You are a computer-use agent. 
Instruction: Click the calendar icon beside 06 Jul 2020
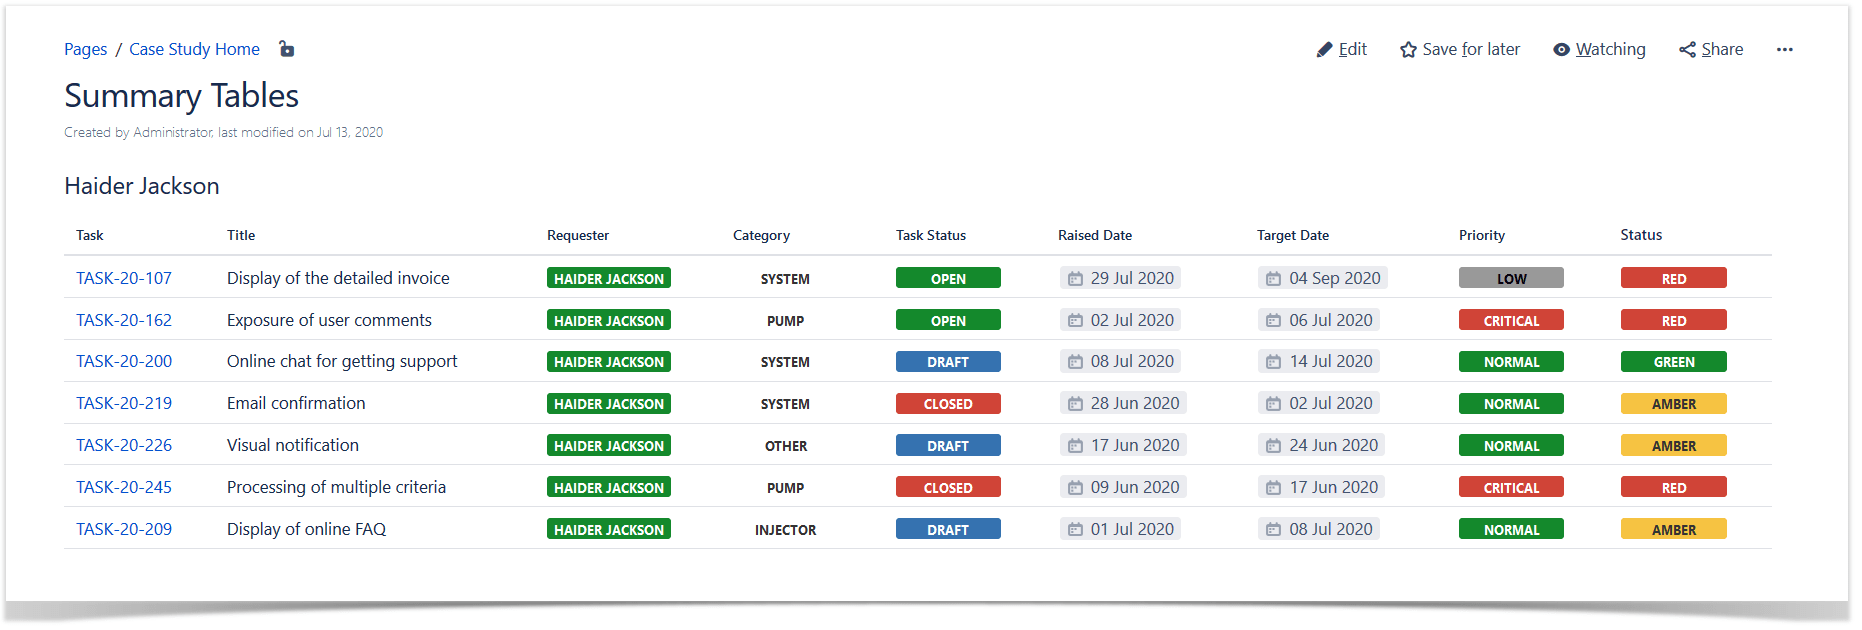[x=1273, y=321]
